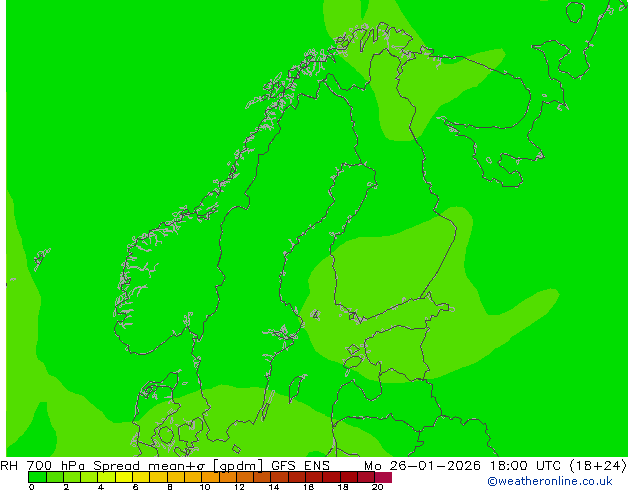634x490 pixels.
Task: Click the '[gpdm]' unit label
Action: pos(239,466)
